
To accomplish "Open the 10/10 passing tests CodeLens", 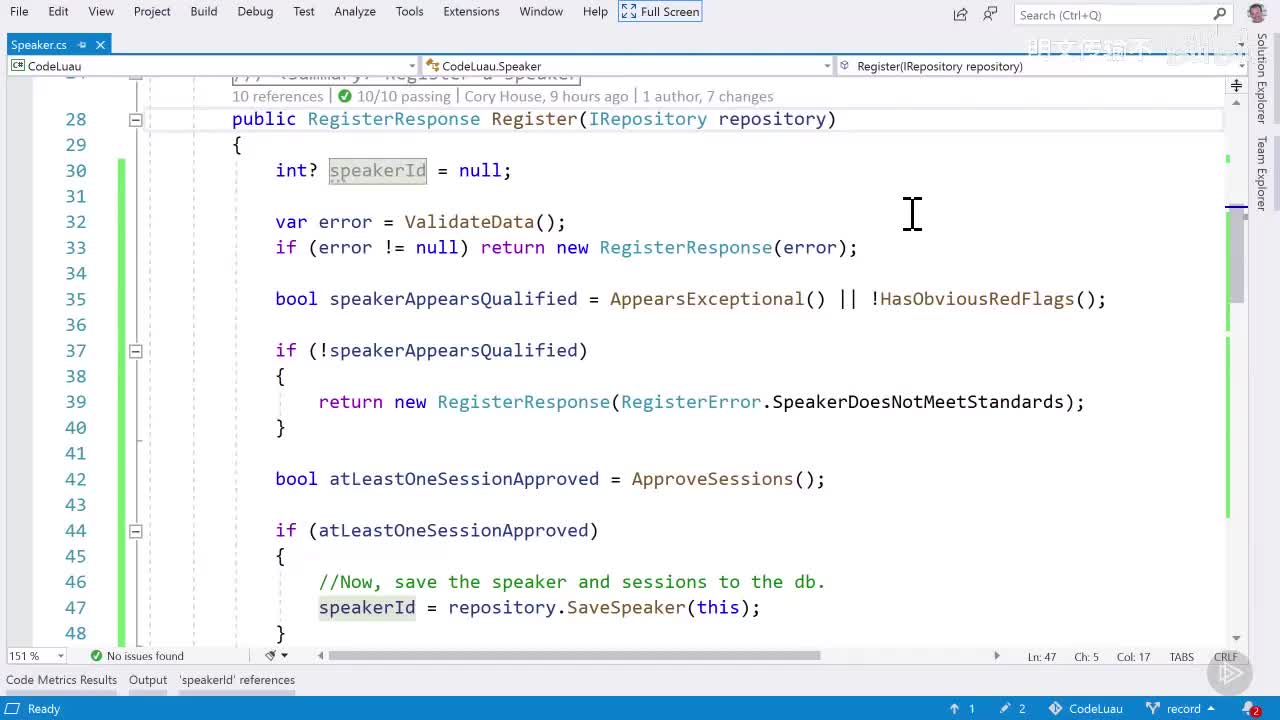I will coord(394,96).
